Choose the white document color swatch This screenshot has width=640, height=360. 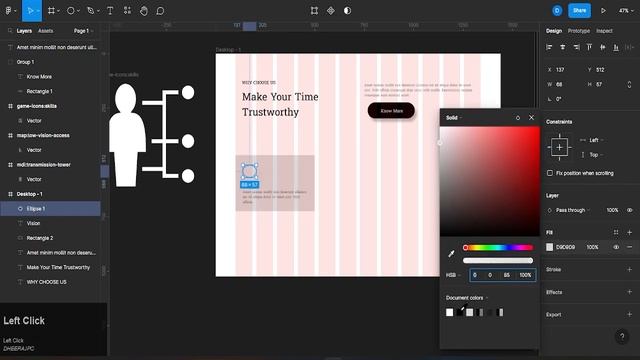[x=449, y=312]
